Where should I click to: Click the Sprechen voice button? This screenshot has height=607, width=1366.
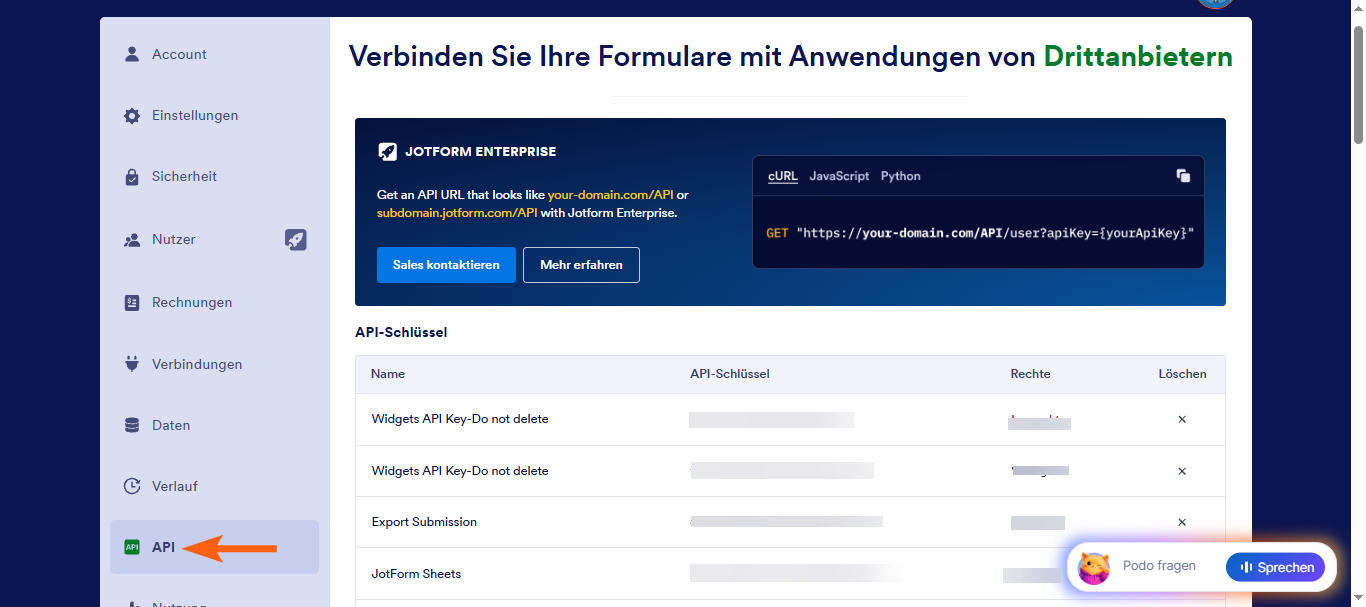[1276, 567]
